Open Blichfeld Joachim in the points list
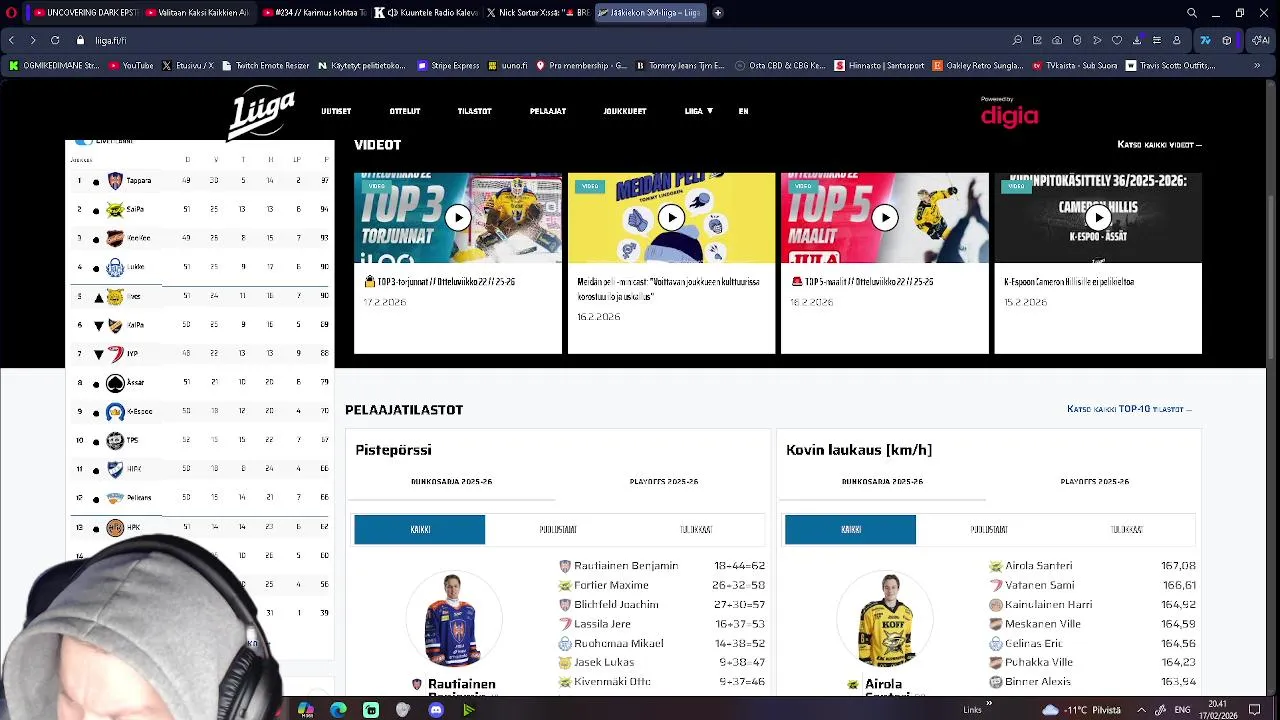Image resolution: width=1280 pixels, height=720 pixels. pos(616,604)
